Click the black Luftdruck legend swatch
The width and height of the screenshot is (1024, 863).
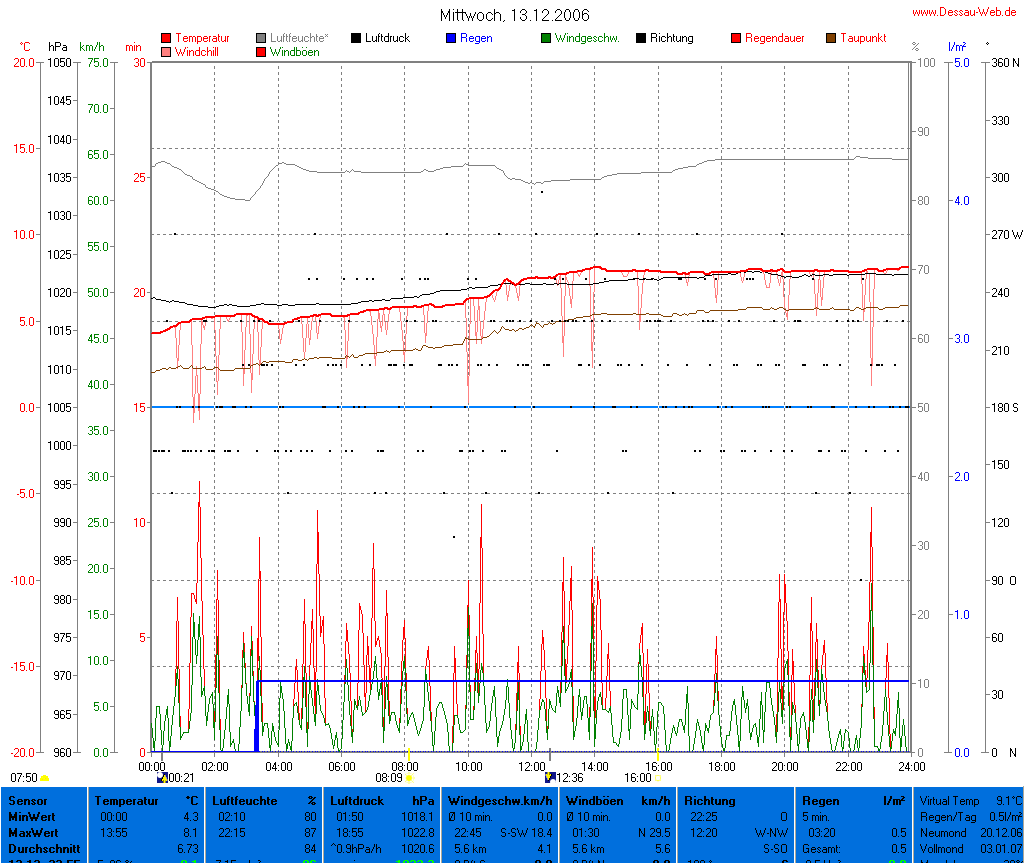(356, 38)
